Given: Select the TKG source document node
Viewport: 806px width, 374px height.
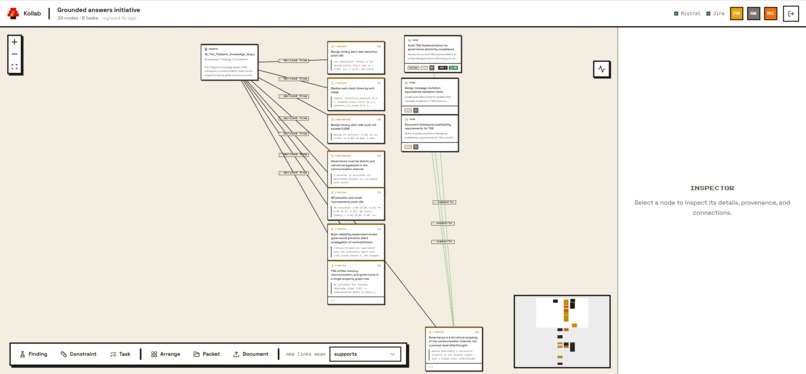Looking at the screenshot, I should click(229, 62).
